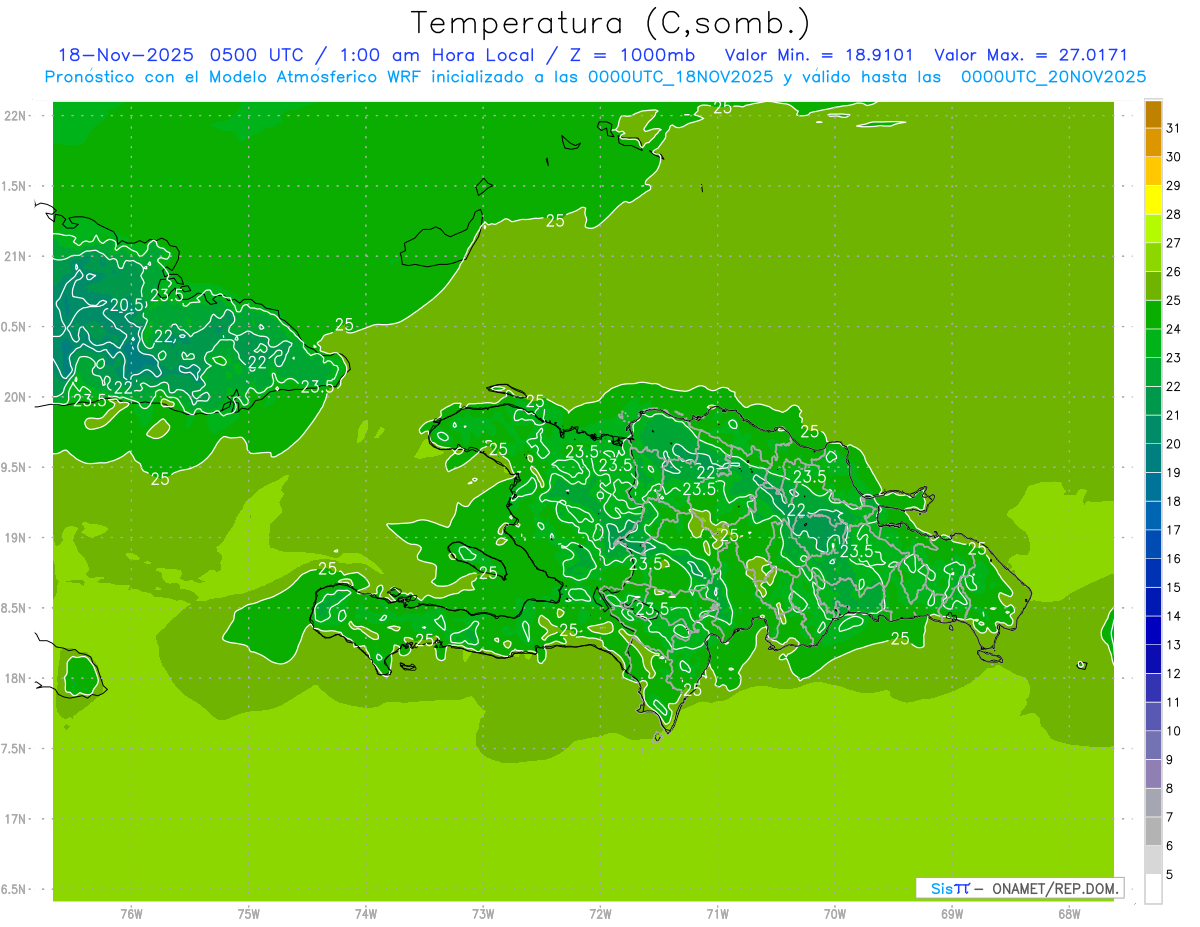Viewport: 1200px width, 927px height.
Task: Pick the green swatch between 24 and 25
Action: pos(1153,315)
